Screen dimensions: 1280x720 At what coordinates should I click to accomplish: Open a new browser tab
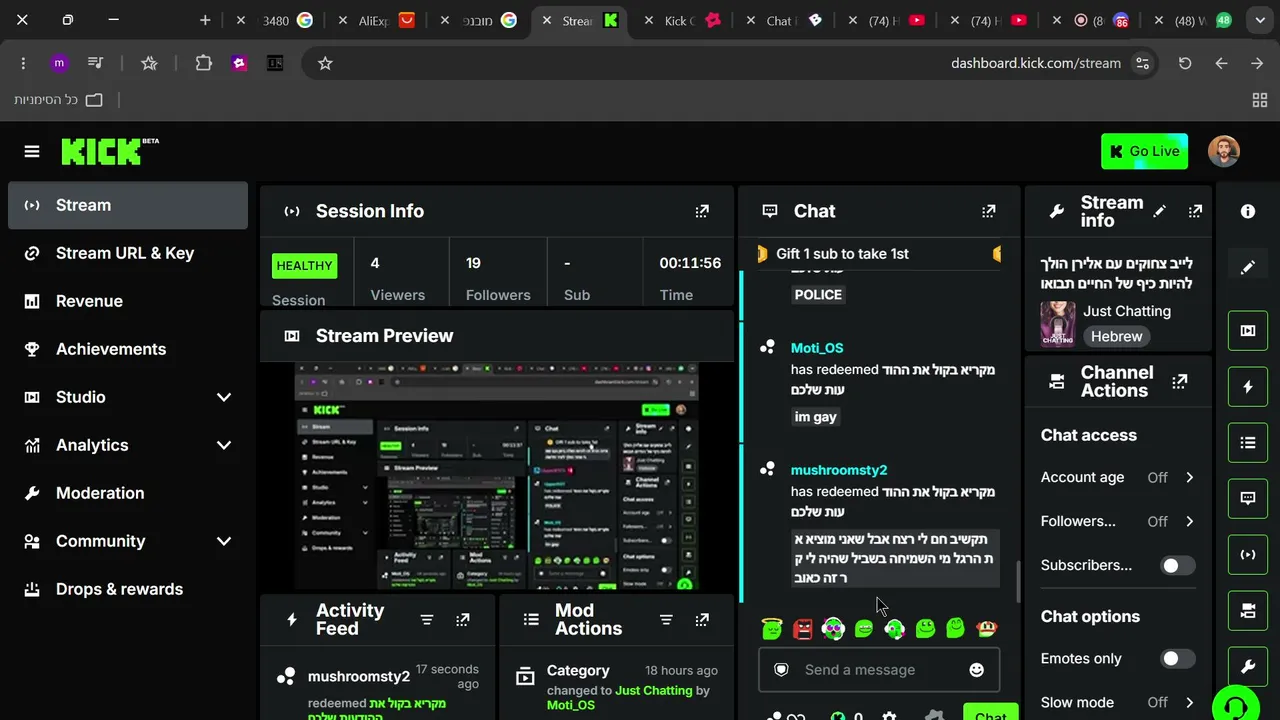[205, 20]
